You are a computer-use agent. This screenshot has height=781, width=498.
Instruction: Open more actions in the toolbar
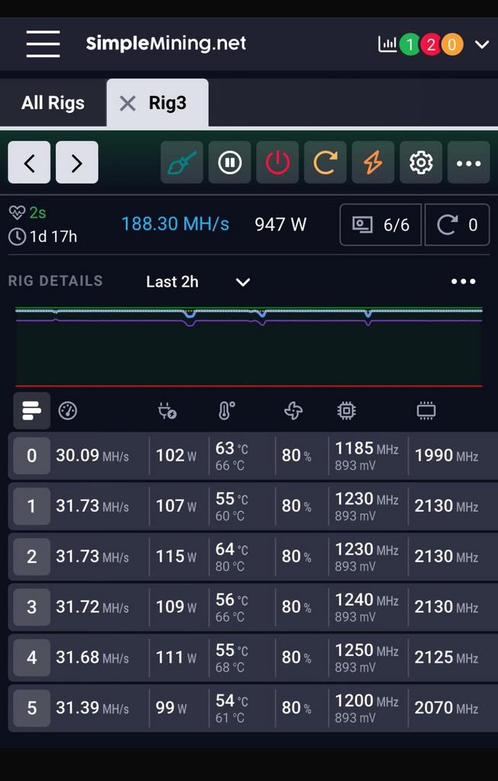pos(469,162)
